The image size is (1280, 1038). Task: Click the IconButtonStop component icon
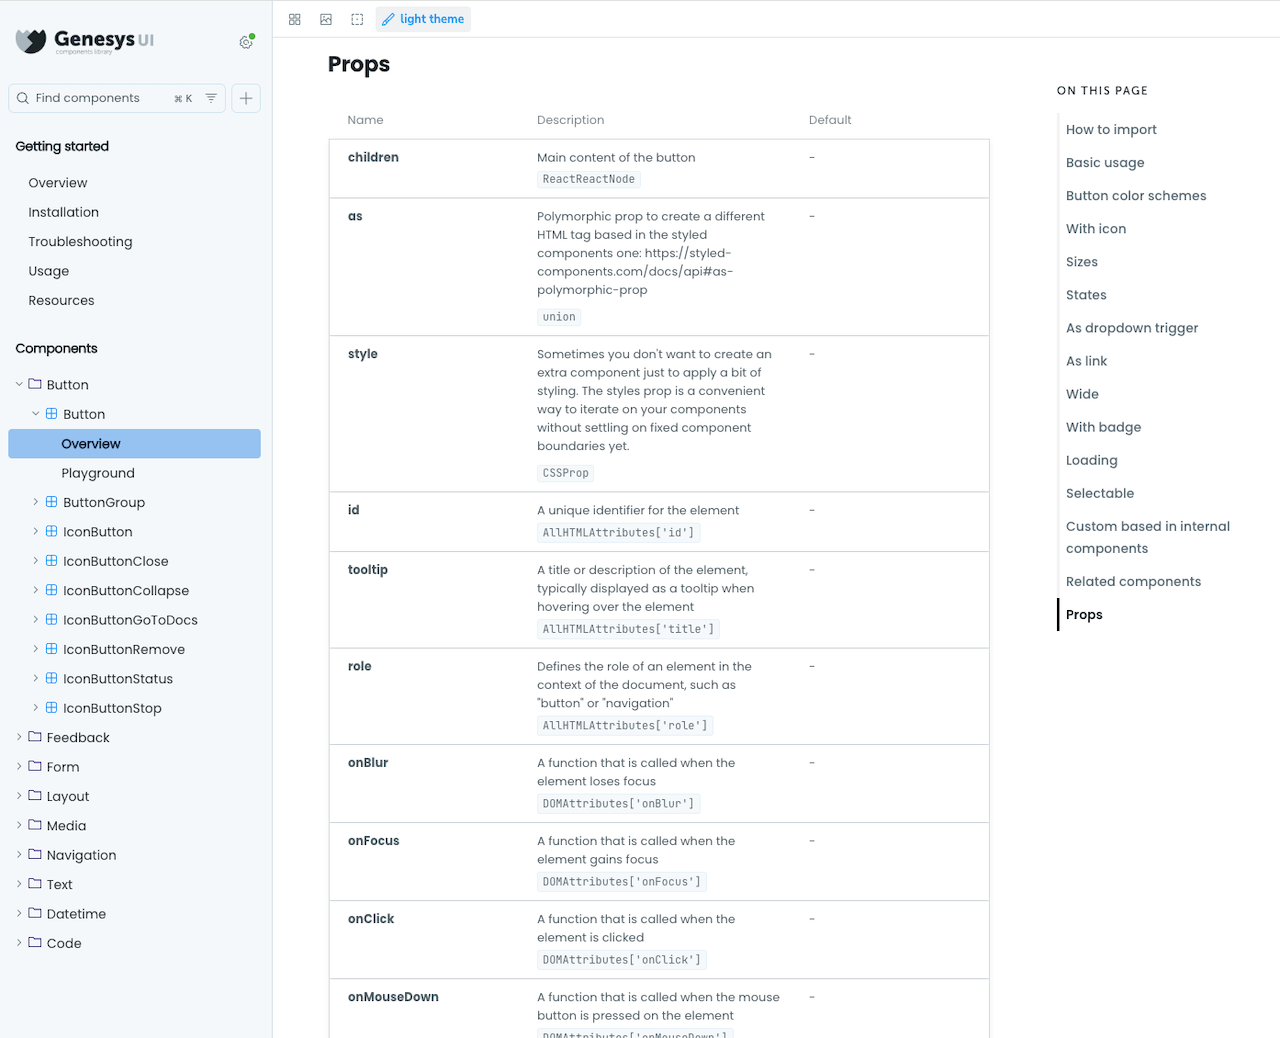click(52, 708)
